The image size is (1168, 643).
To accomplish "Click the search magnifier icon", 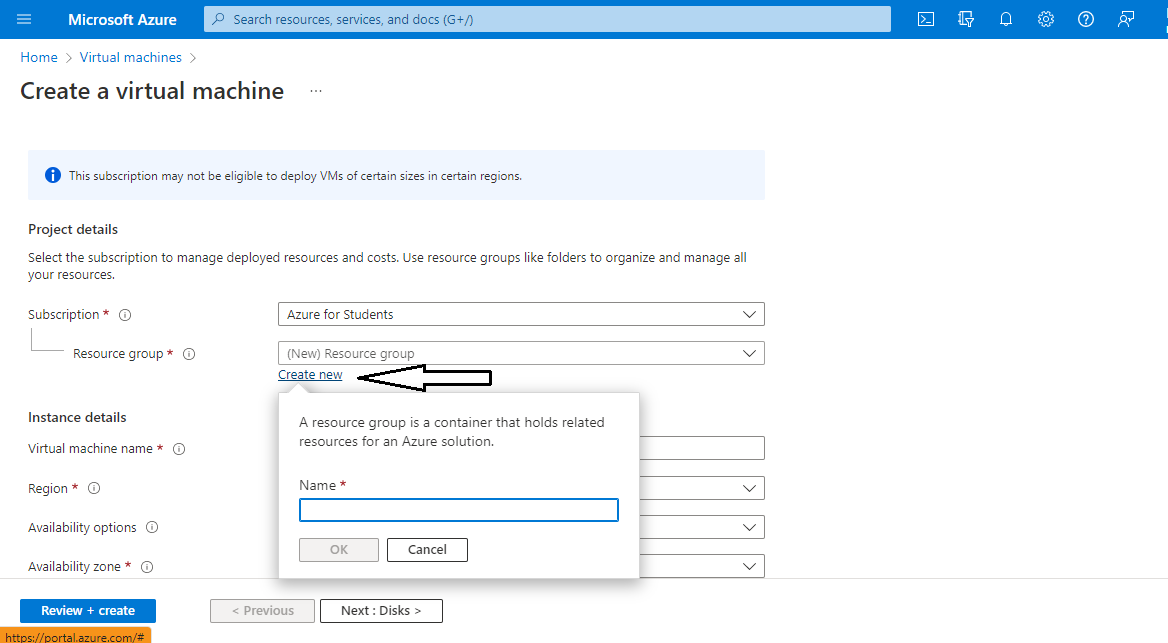I will 218,19.
